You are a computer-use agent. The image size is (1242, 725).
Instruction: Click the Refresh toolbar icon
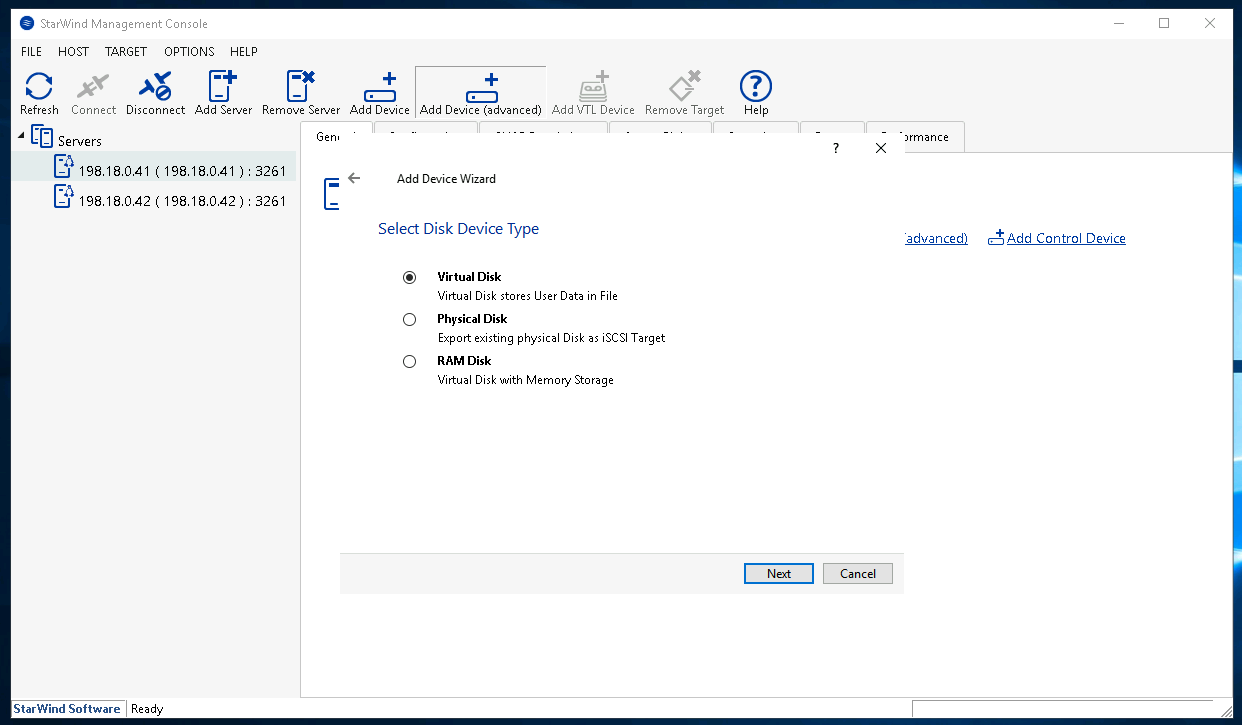click(39, 93)
